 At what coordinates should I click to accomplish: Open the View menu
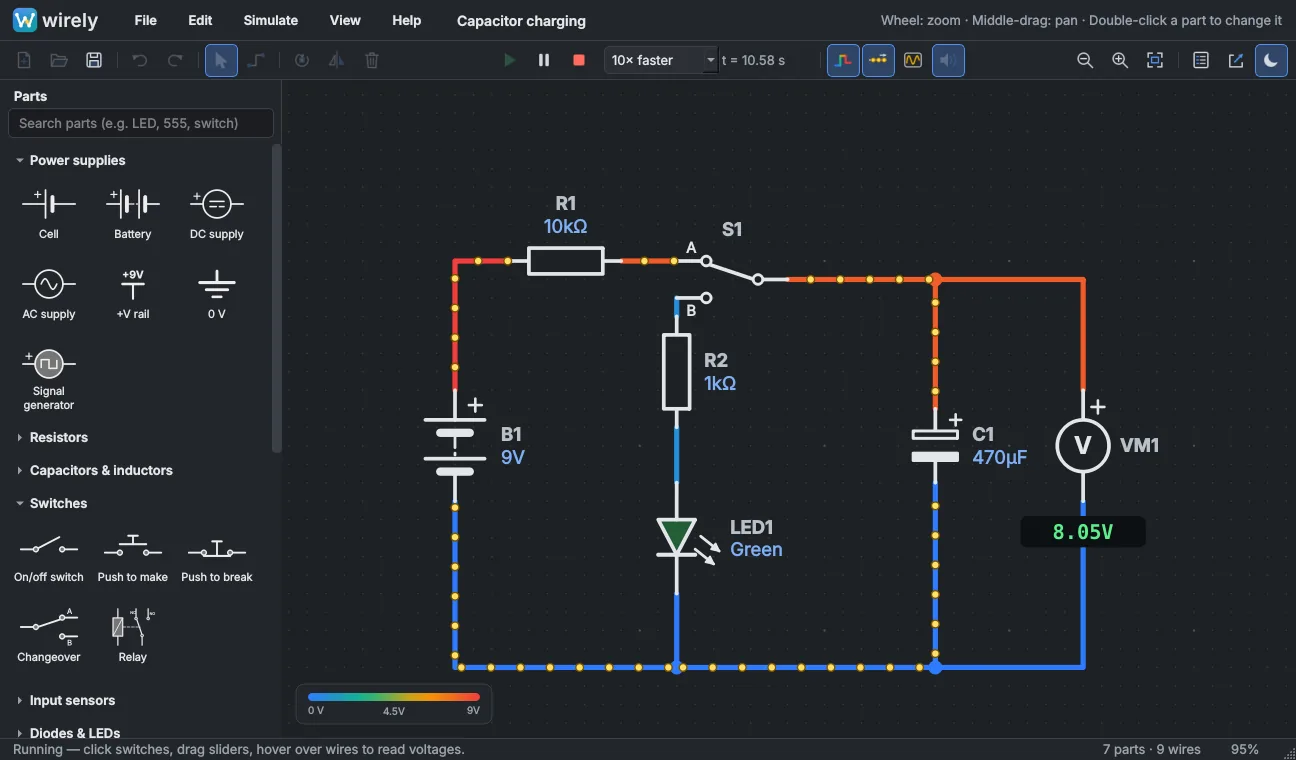(345, 20)
